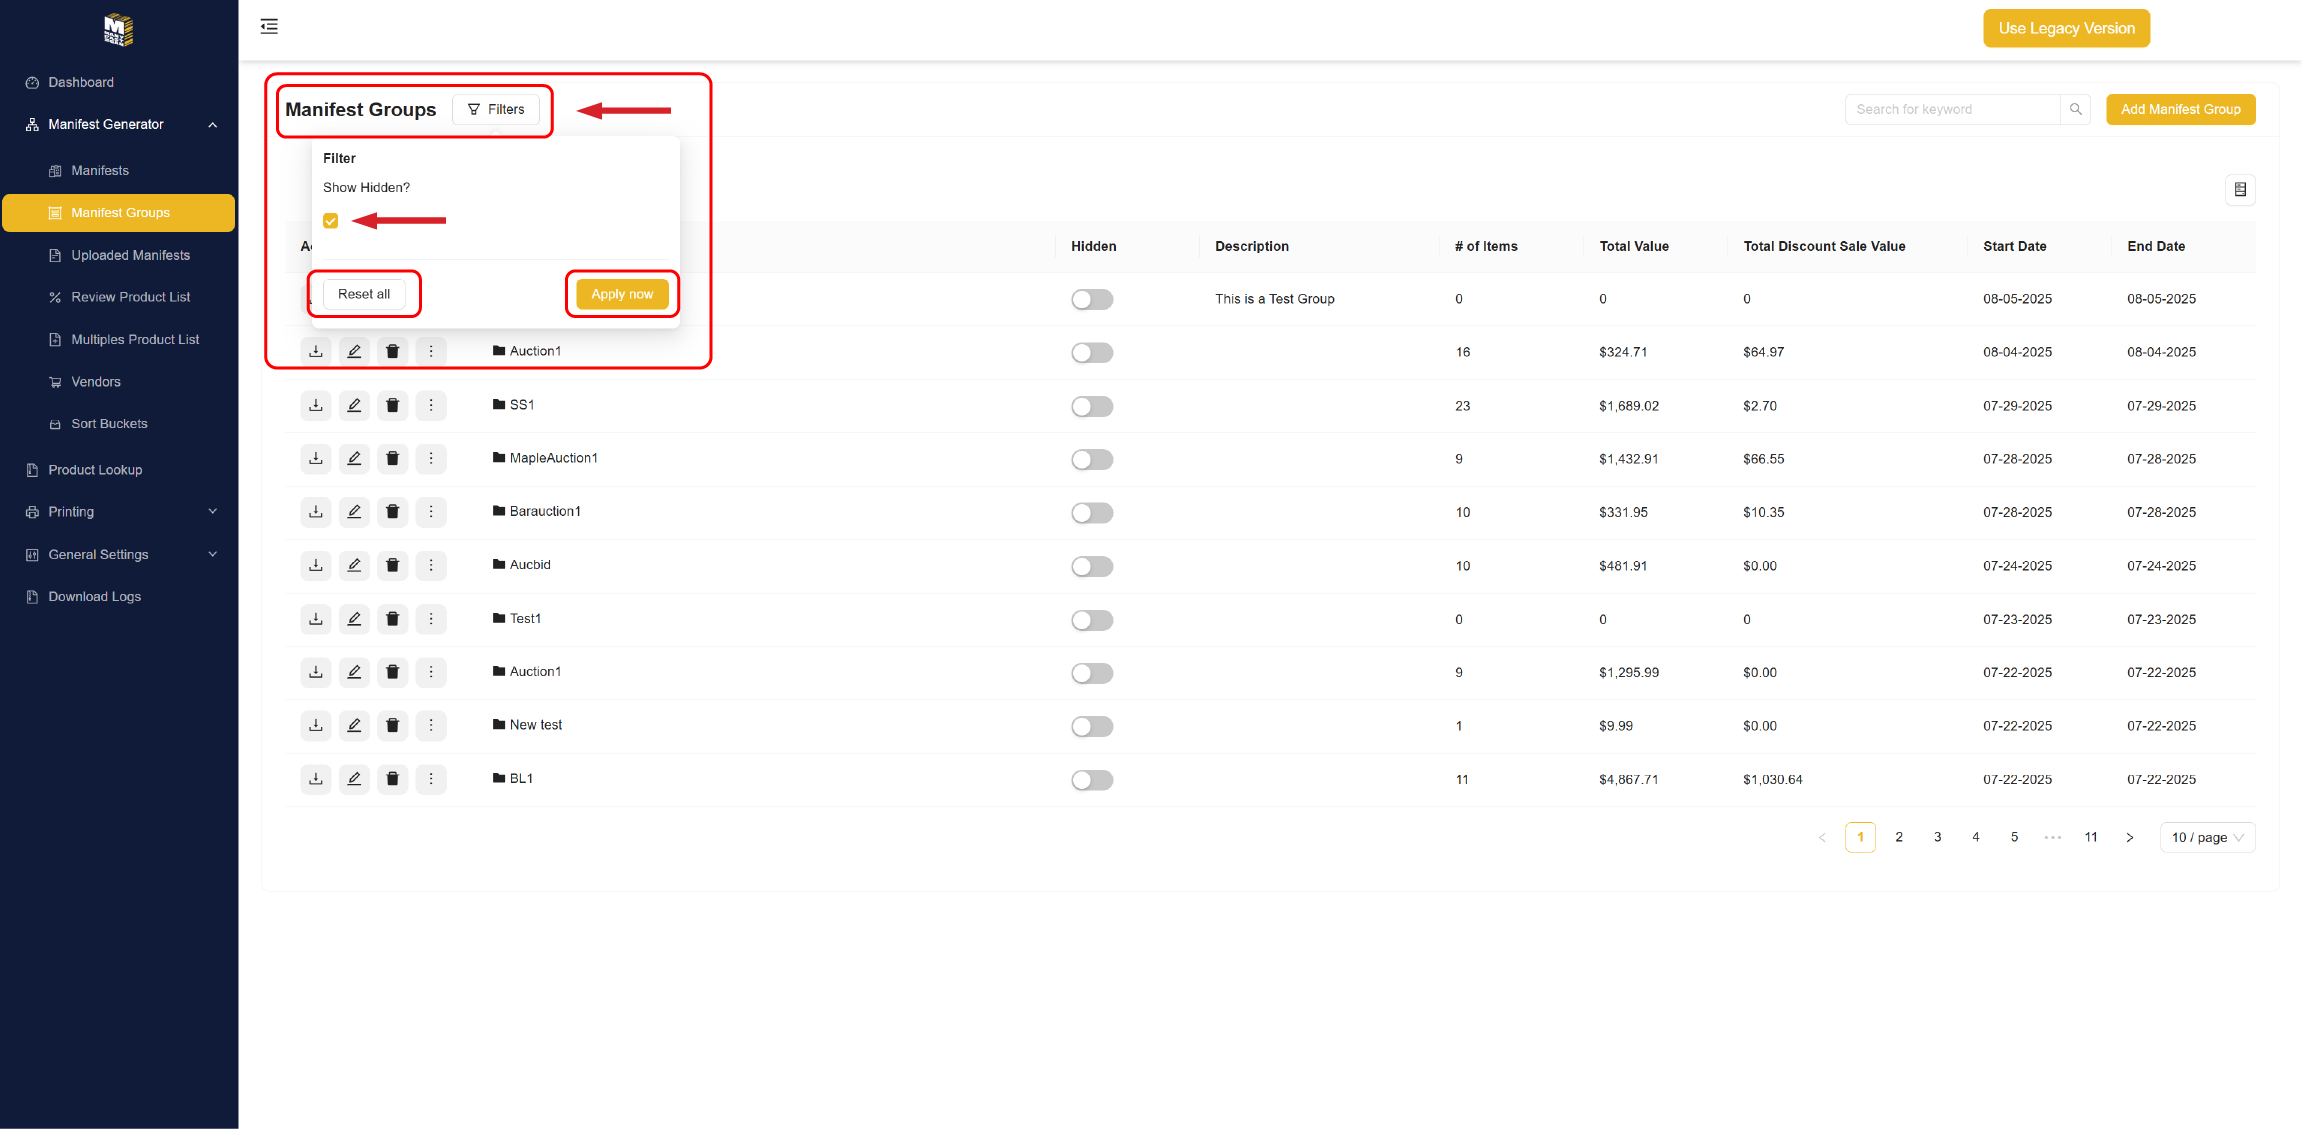Click the Search for keyword field
Viewport: 2302px width, 1129px height.
point(1951,109)
